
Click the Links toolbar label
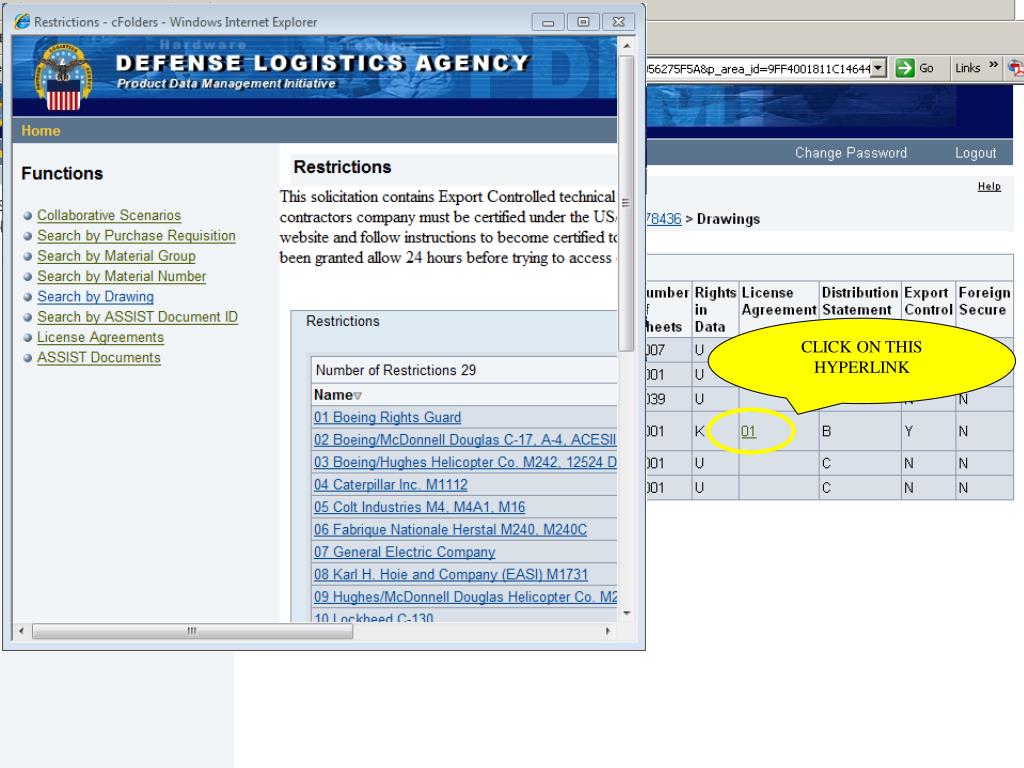point(967,68)
